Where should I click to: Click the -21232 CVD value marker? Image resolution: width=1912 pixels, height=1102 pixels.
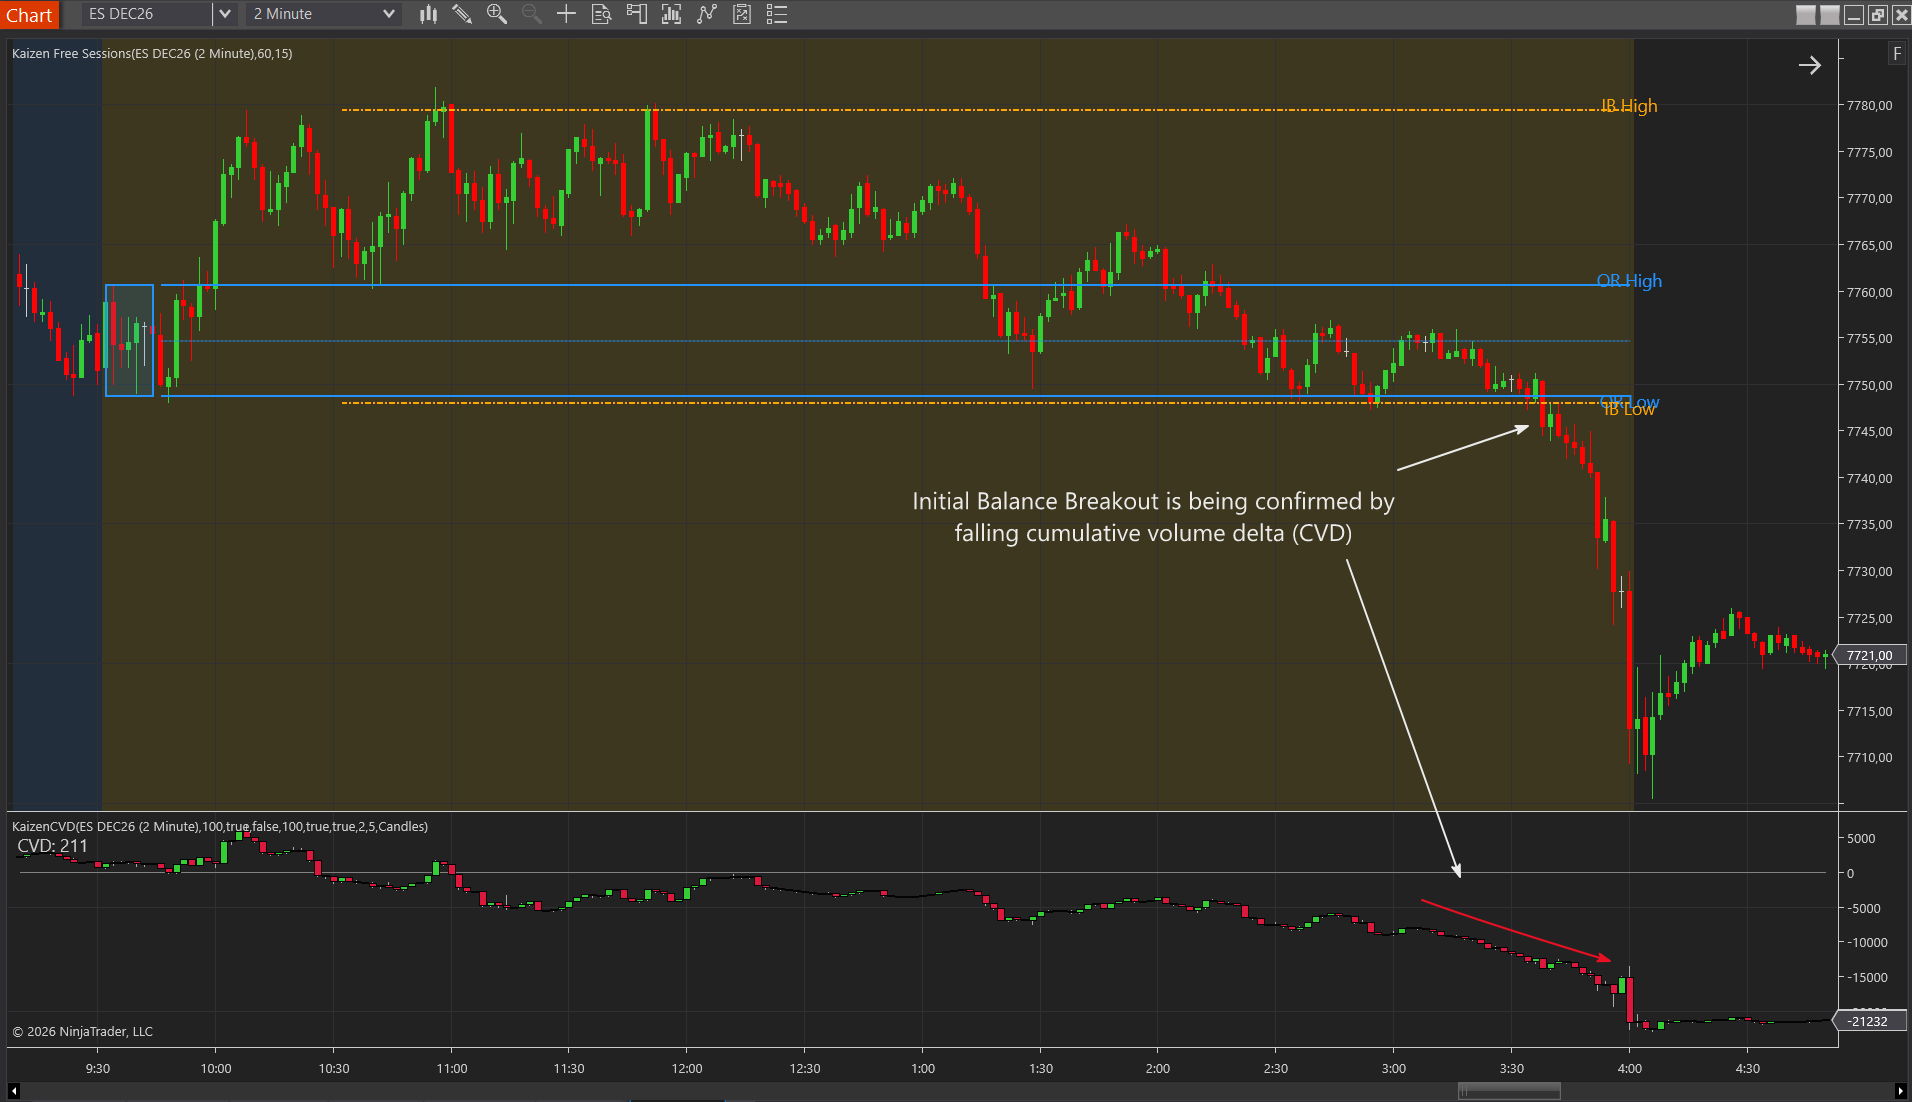click(1870, 1021)
